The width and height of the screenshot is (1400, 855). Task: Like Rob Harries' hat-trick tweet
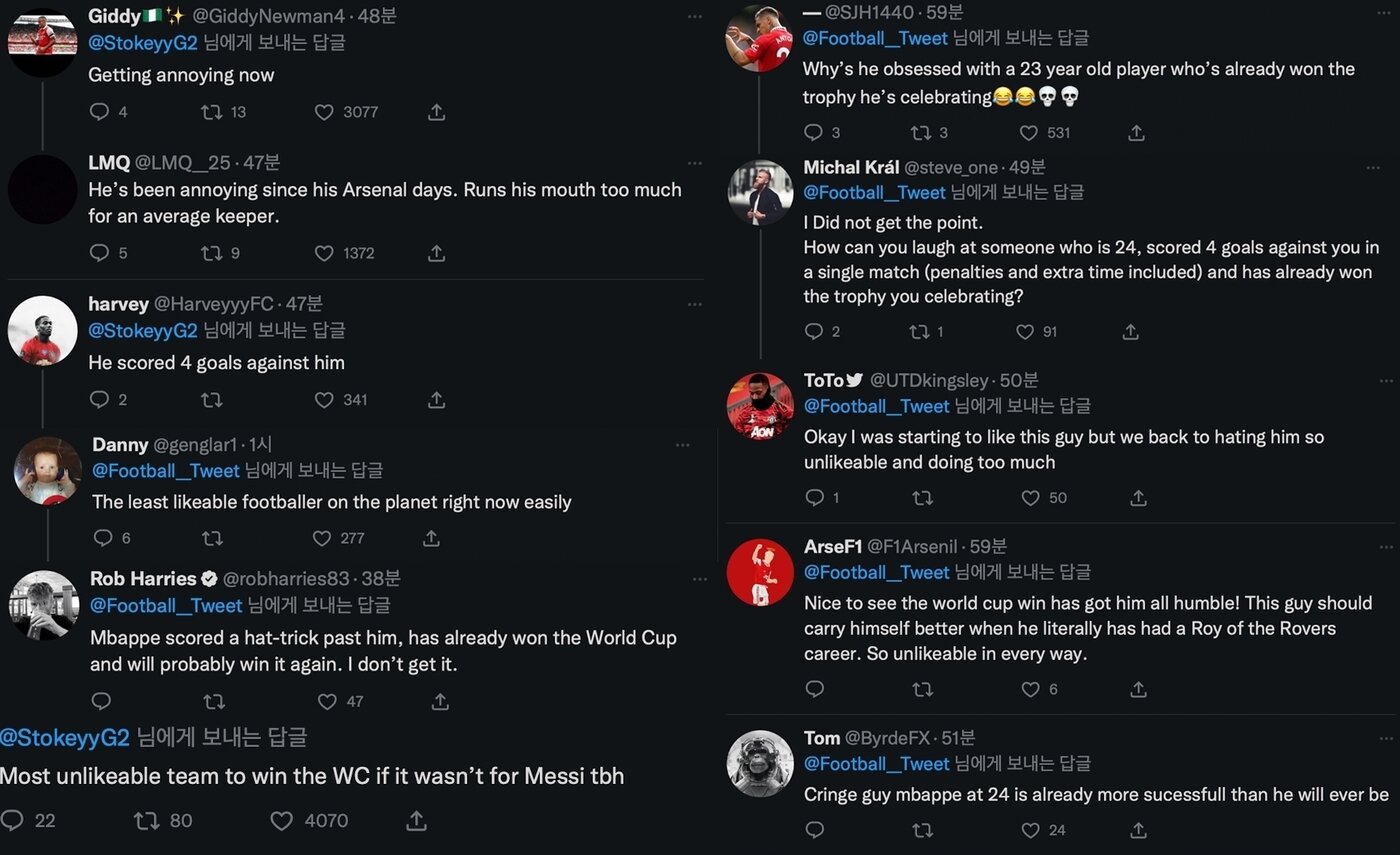[328, 701]
